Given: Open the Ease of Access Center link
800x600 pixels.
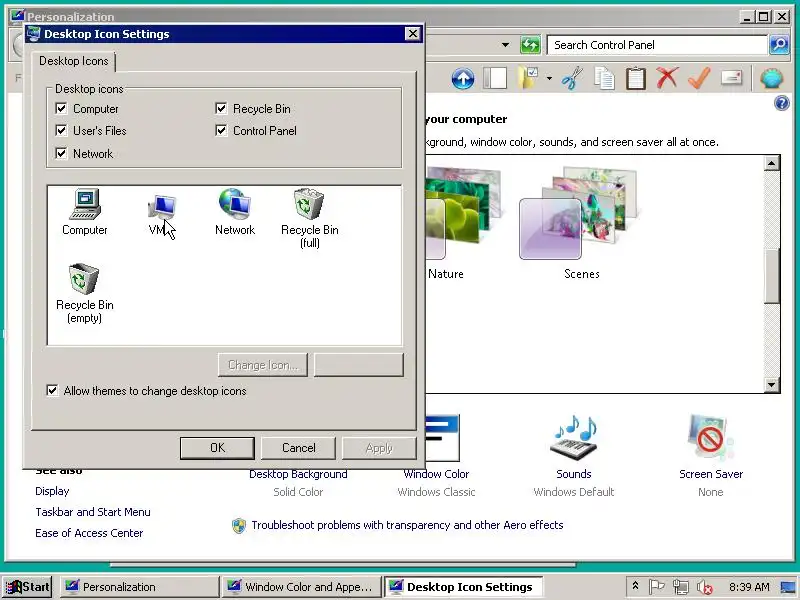Looking at the screenshot, I should (x=89, y=533).
